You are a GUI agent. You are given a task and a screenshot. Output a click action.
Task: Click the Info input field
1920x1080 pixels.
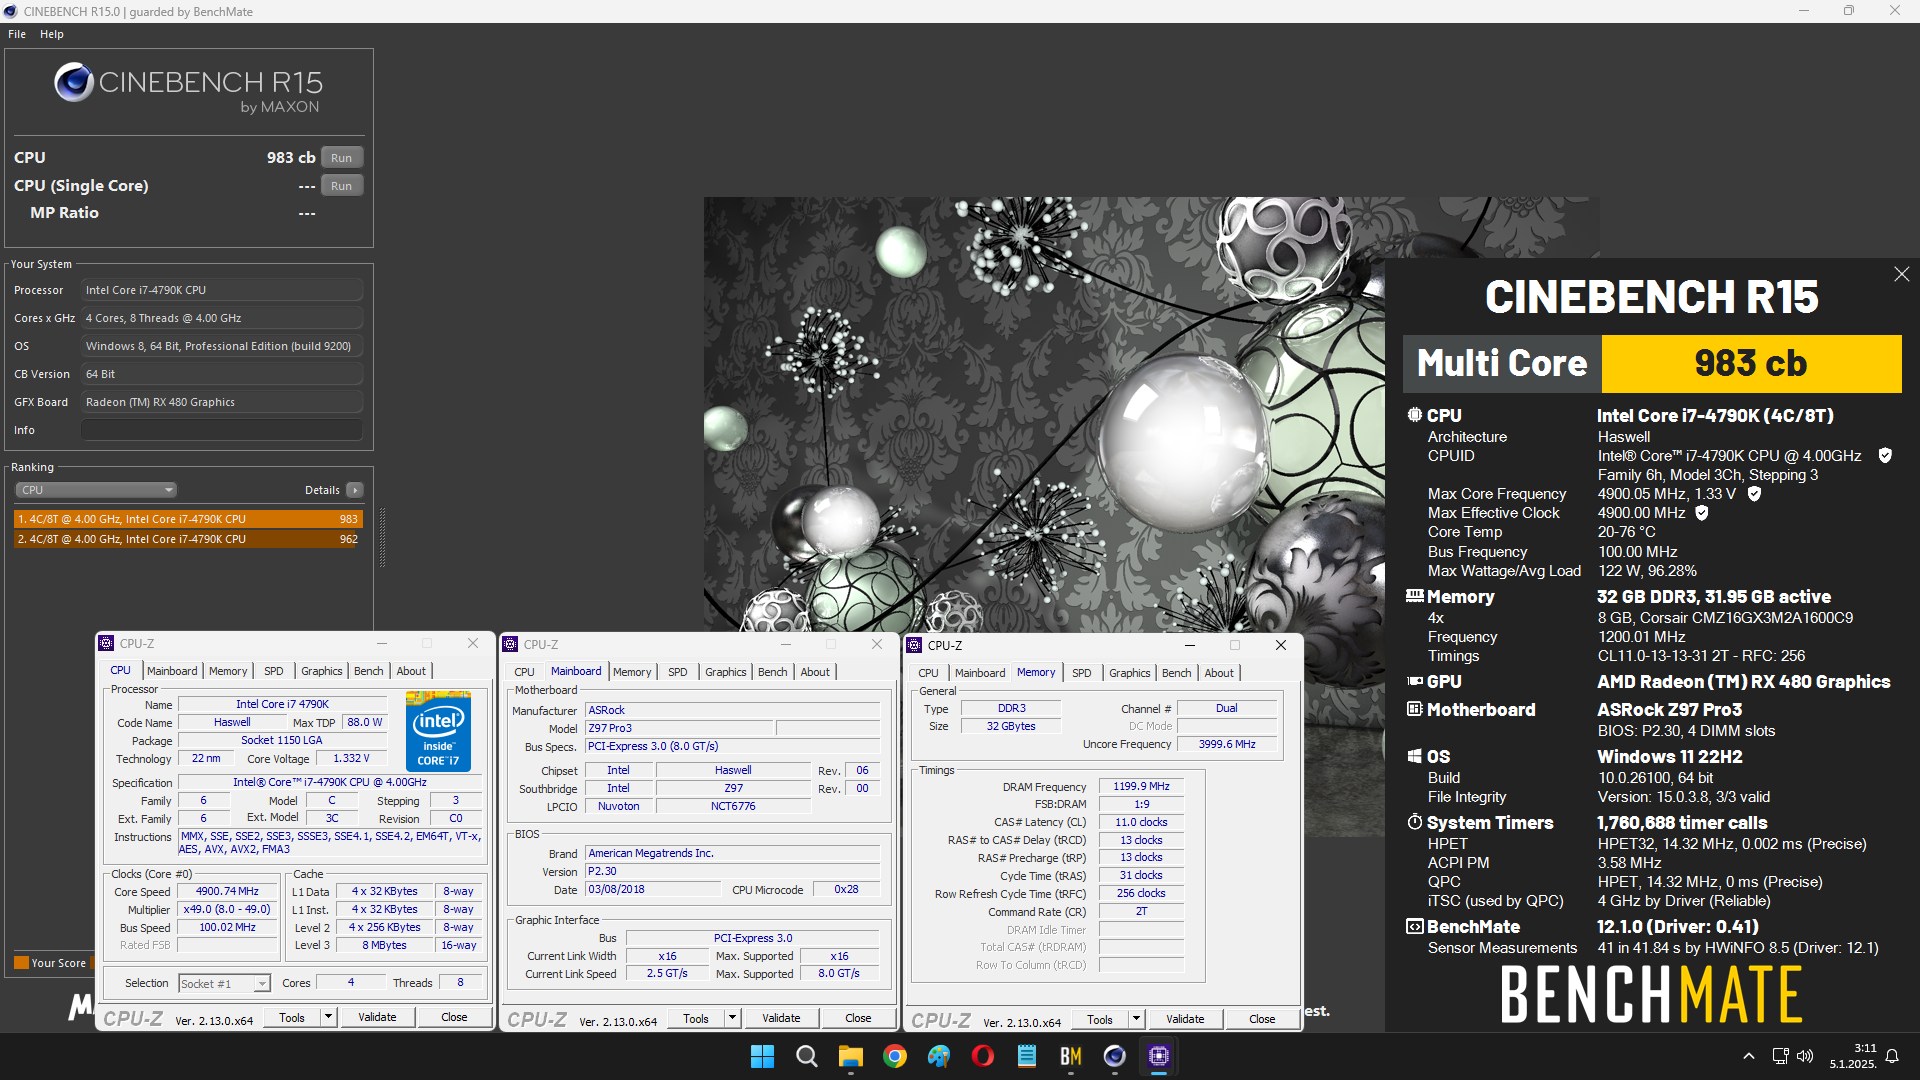click(221, 430)
